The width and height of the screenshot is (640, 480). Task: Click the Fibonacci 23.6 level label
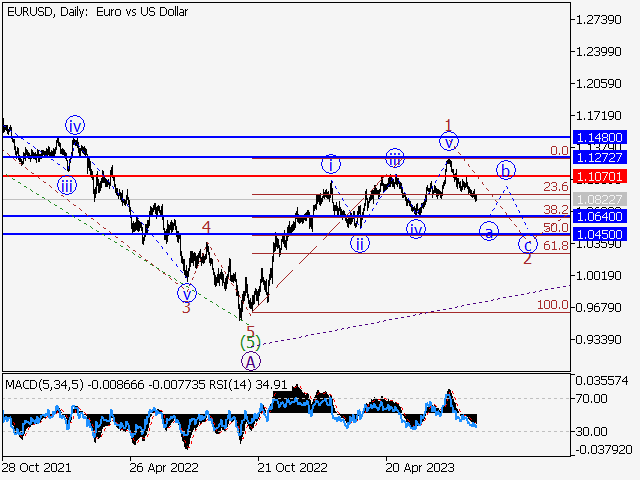pos(556,187)
